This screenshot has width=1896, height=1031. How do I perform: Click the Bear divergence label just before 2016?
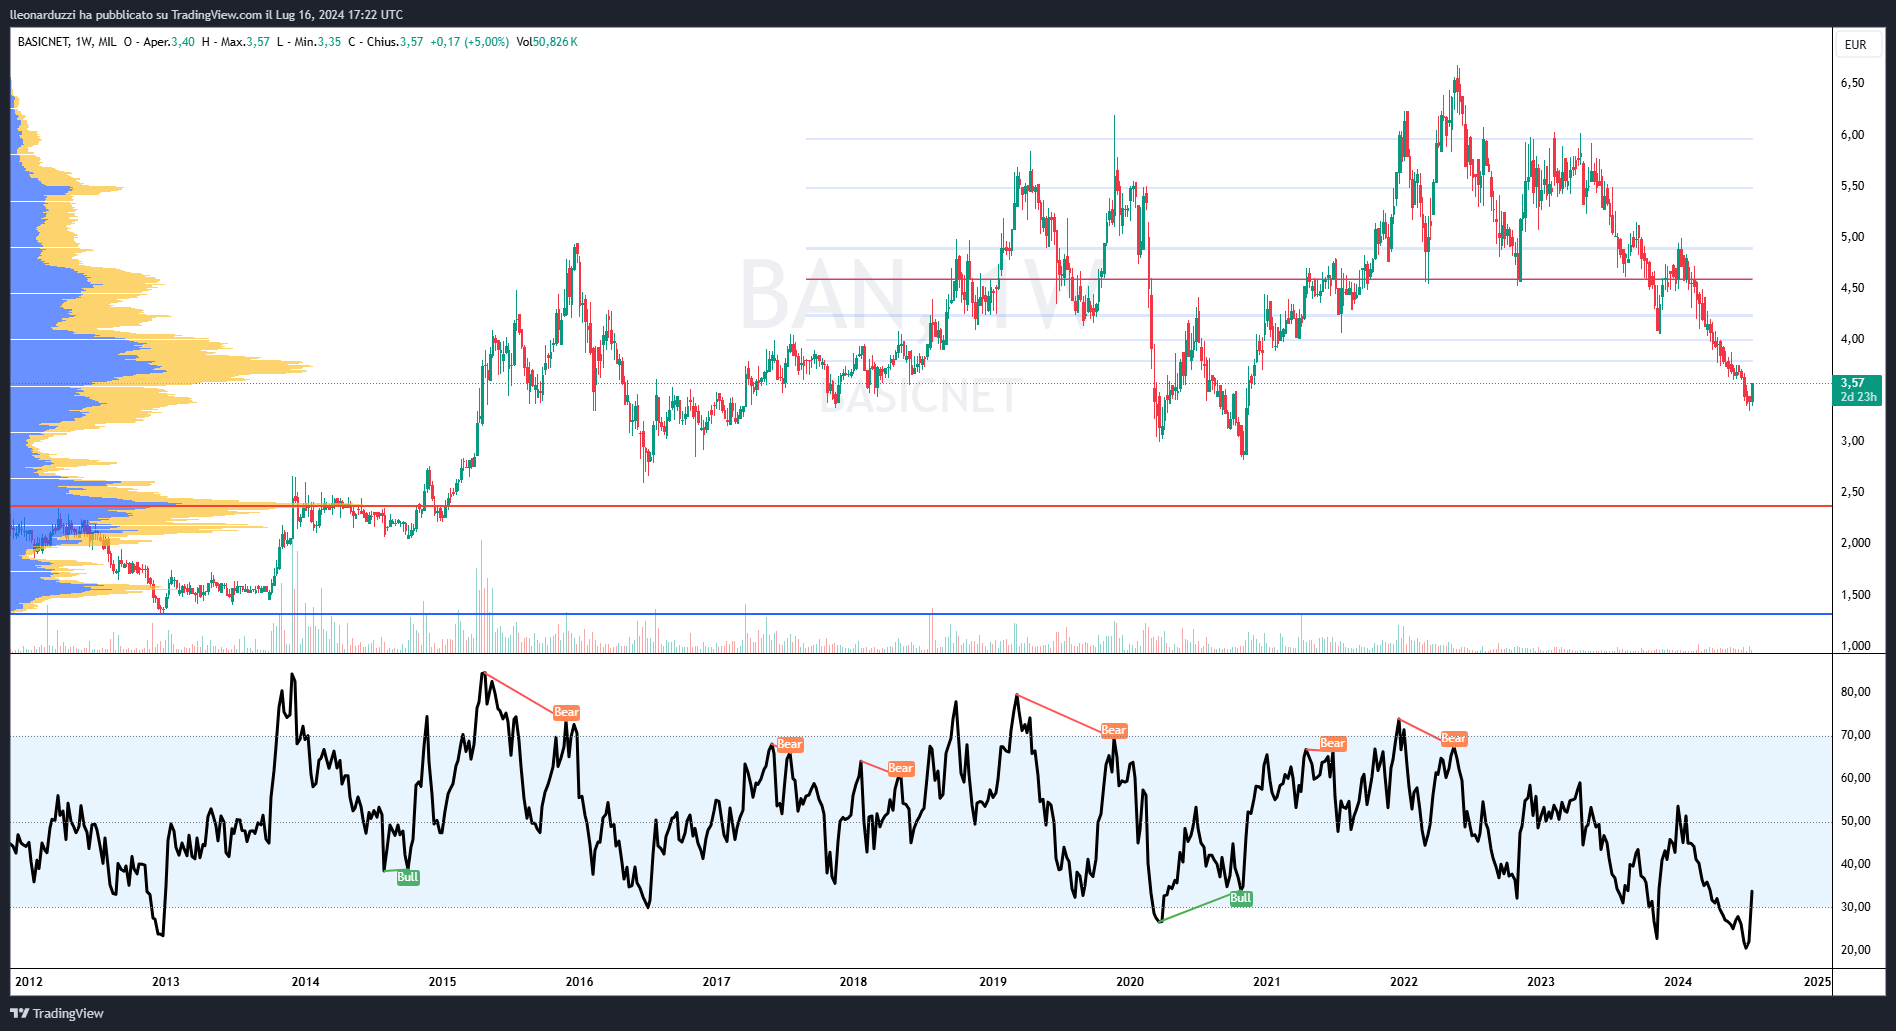567,713
